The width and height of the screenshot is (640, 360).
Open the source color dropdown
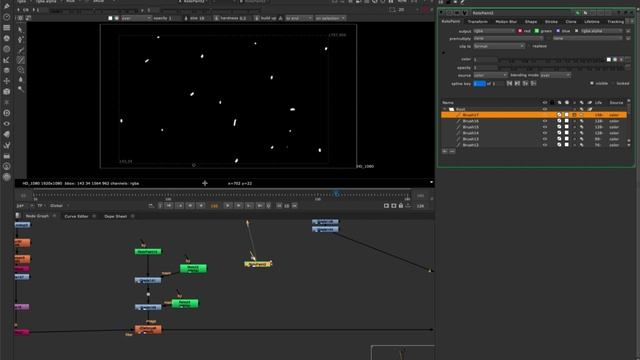click(x=490, y=75)
